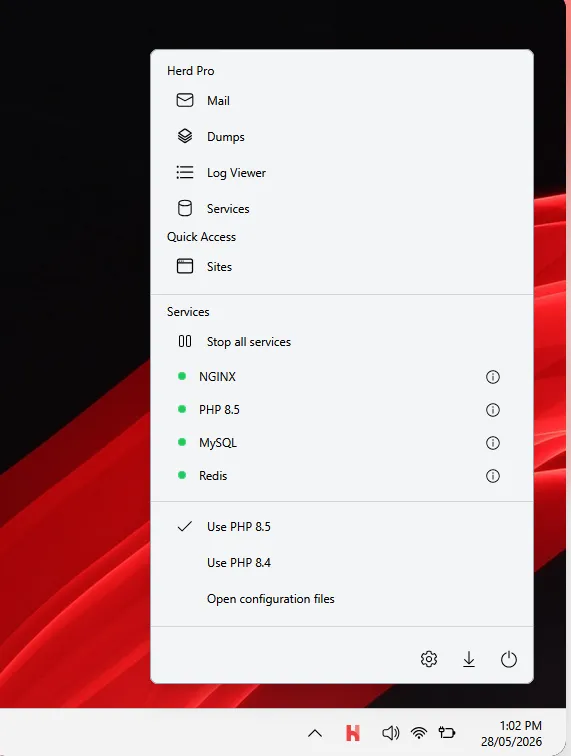The width and height of the screenshot is (571, 756).
Task: Quit Herd with the power icon
Action: pyautogui.click(x=509, y=659)
